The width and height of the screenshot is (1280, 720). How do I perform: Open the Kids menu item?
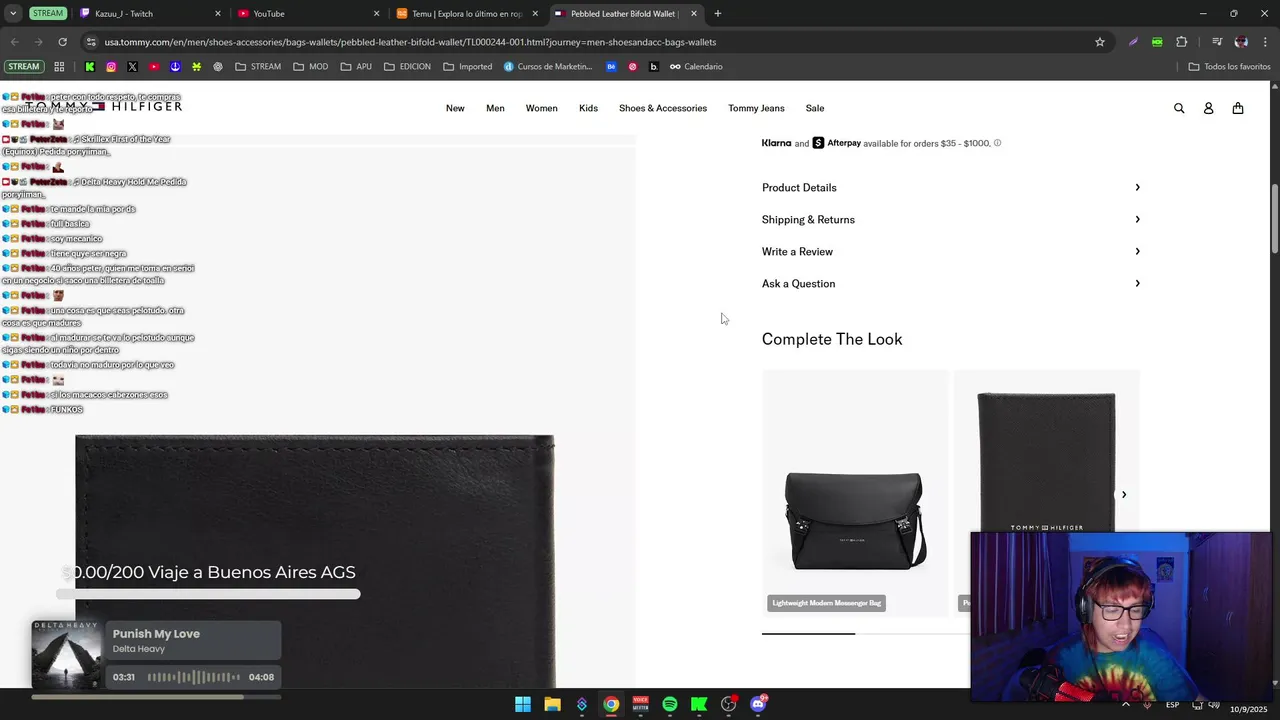coord(588,108)
